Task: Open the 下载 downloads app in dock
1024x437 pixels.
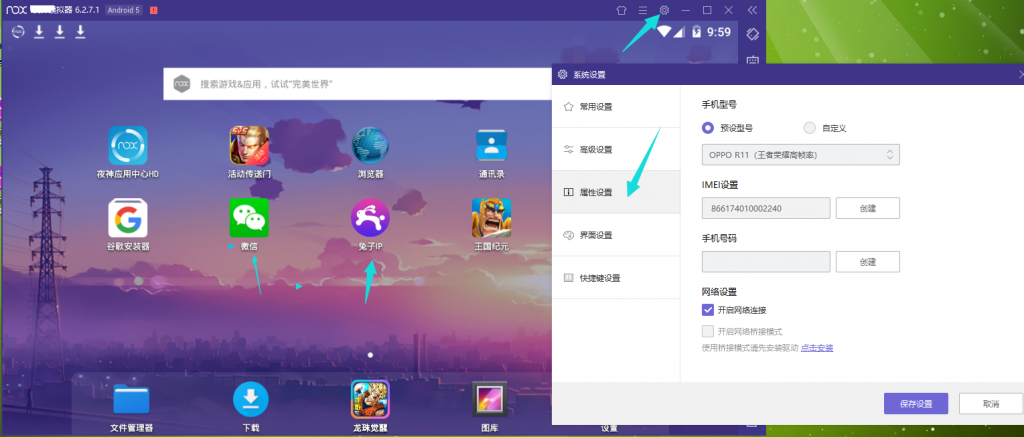Action: click(251, 399)
